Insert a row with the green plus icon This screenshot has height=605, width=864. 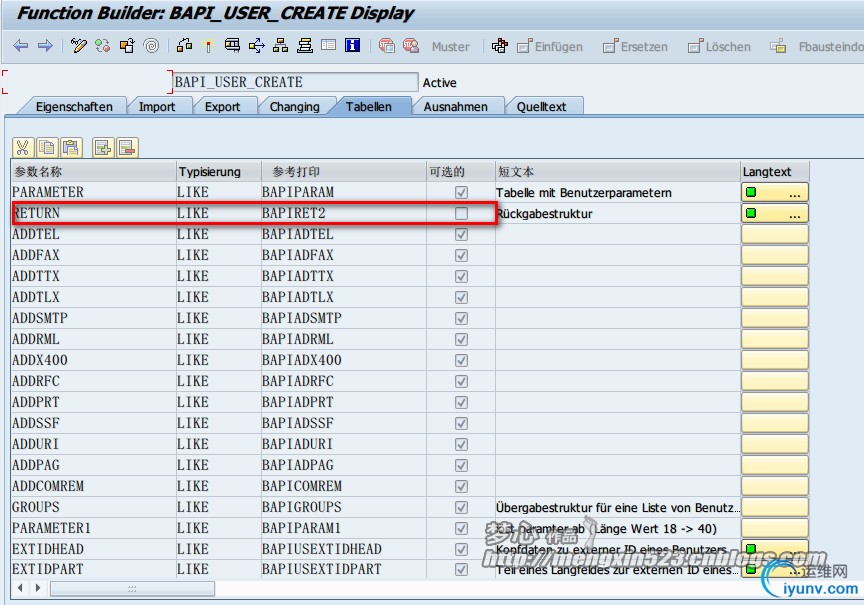tap(103, 148)
